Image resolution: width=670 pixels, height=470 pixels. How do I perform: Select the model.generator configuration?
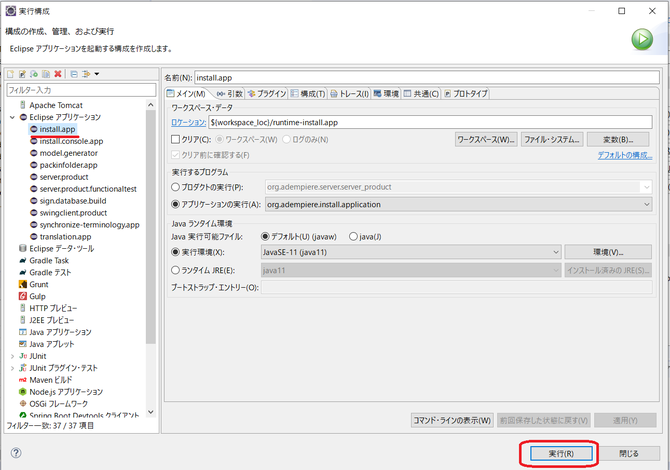pos(64,153)
